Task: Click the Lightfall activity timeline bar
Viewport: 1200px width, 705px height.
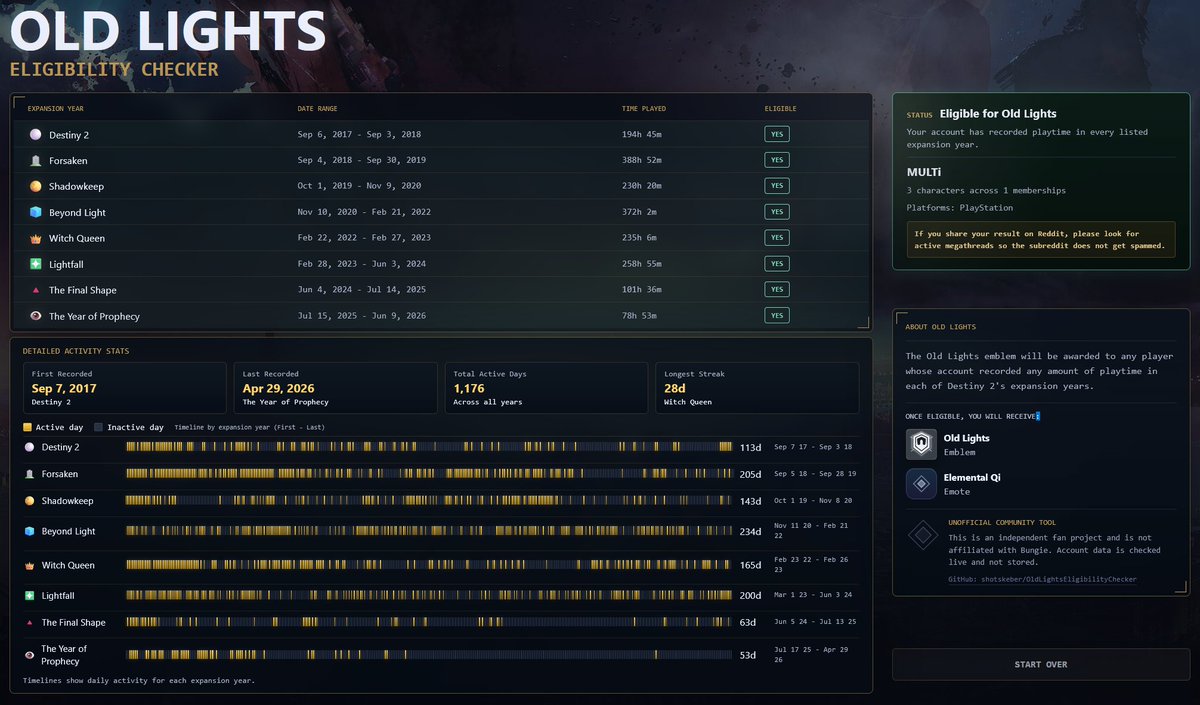Action: click(x=429, y=596)
